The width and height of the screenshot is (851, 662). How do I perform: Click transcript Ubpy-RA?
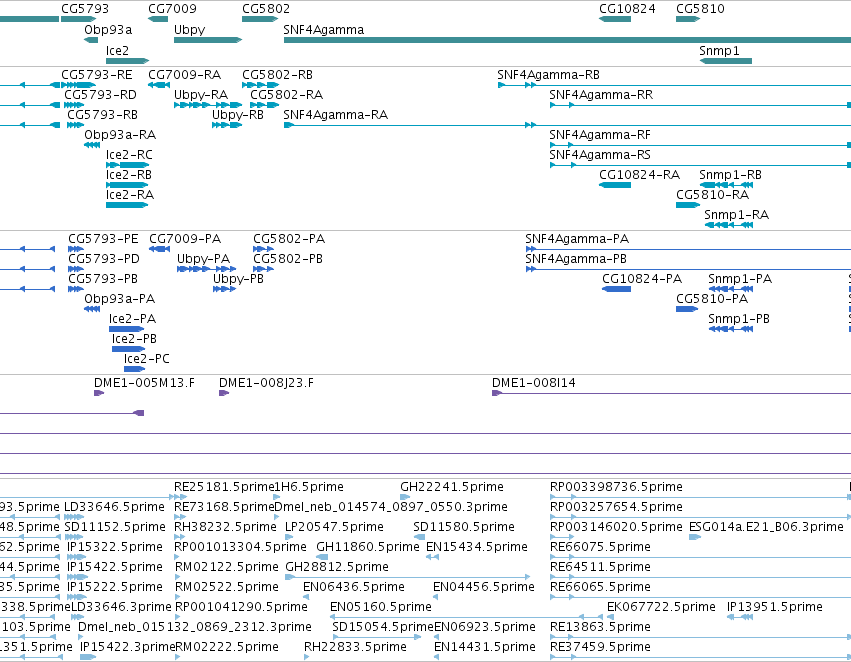point(201,94)
